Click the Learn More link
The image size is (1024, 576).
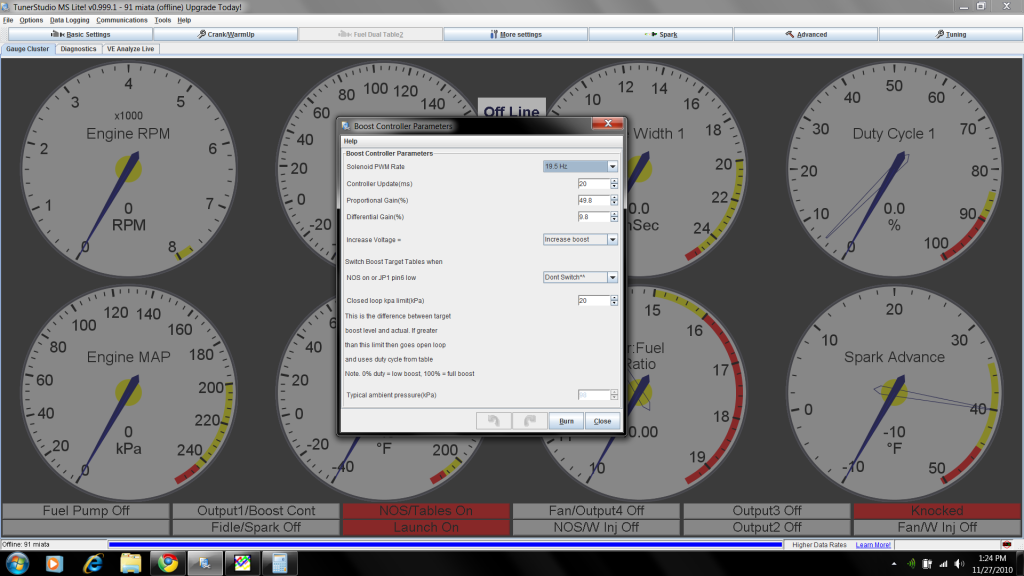click(x=872, y=543)
